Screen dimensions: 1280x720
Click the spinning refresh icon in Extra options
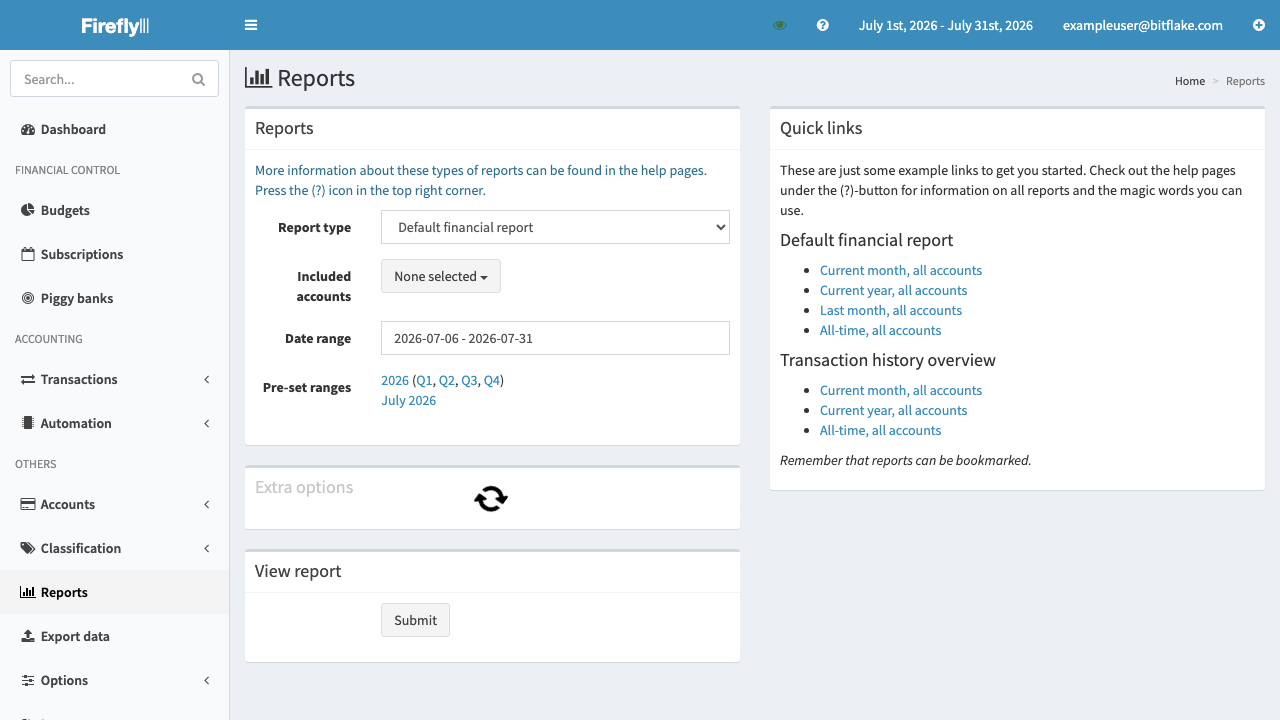[491, 498]
